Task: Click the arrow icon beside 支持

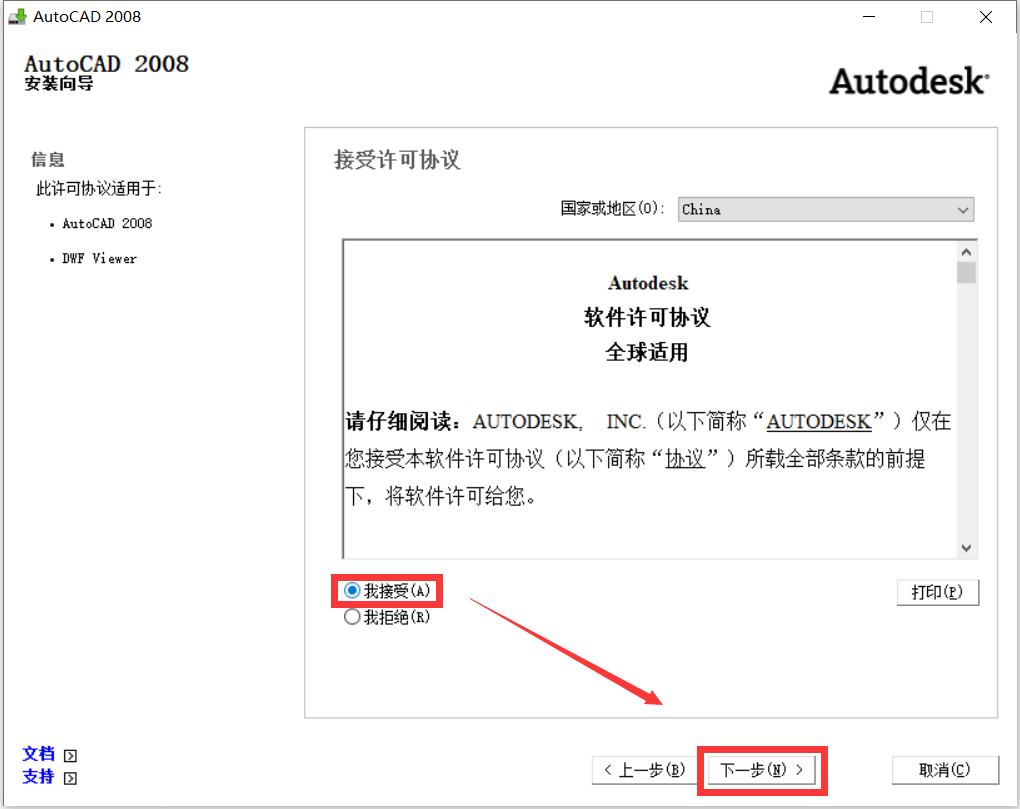Action: coord(70,778)
